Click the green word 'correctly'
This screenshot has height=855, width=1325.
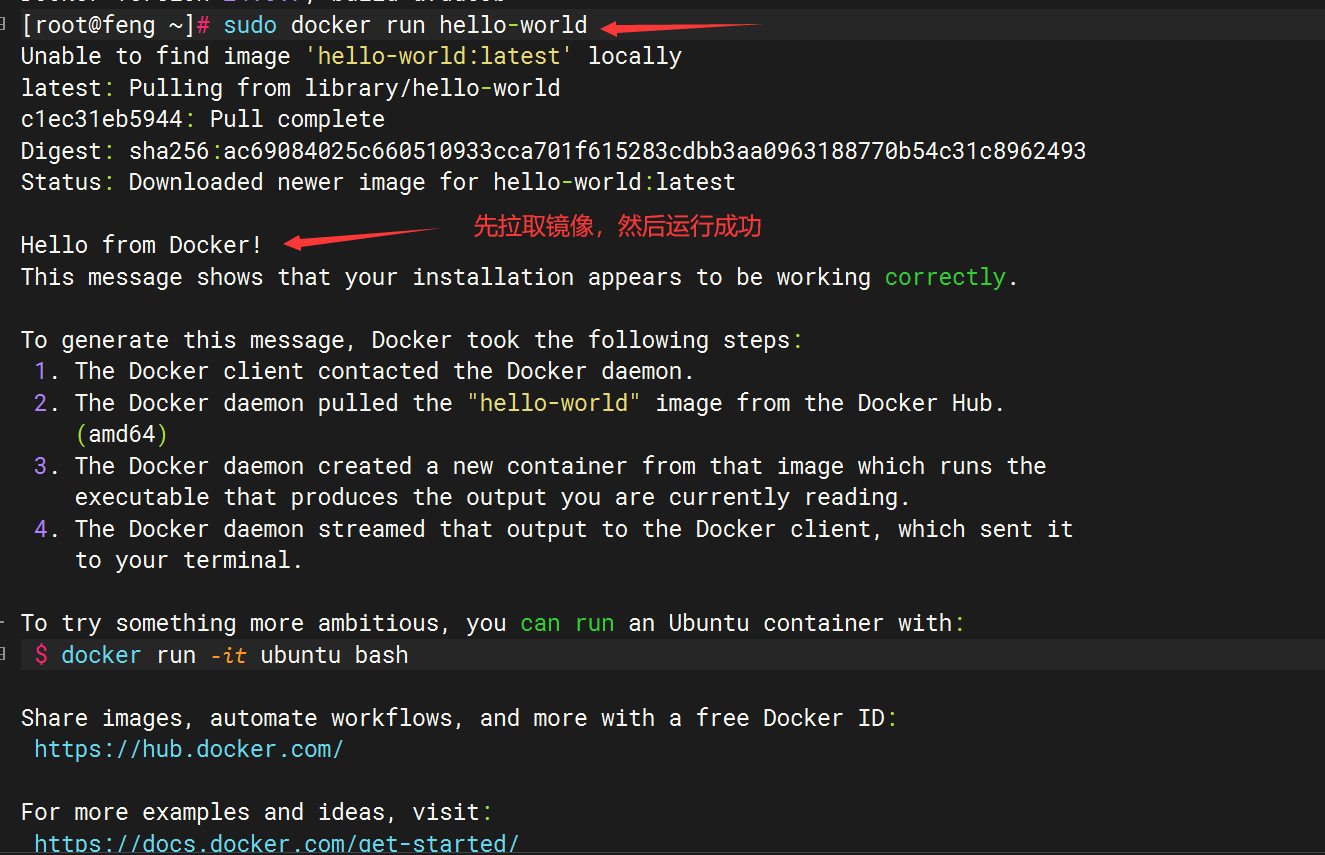click(x=945, y=277)
